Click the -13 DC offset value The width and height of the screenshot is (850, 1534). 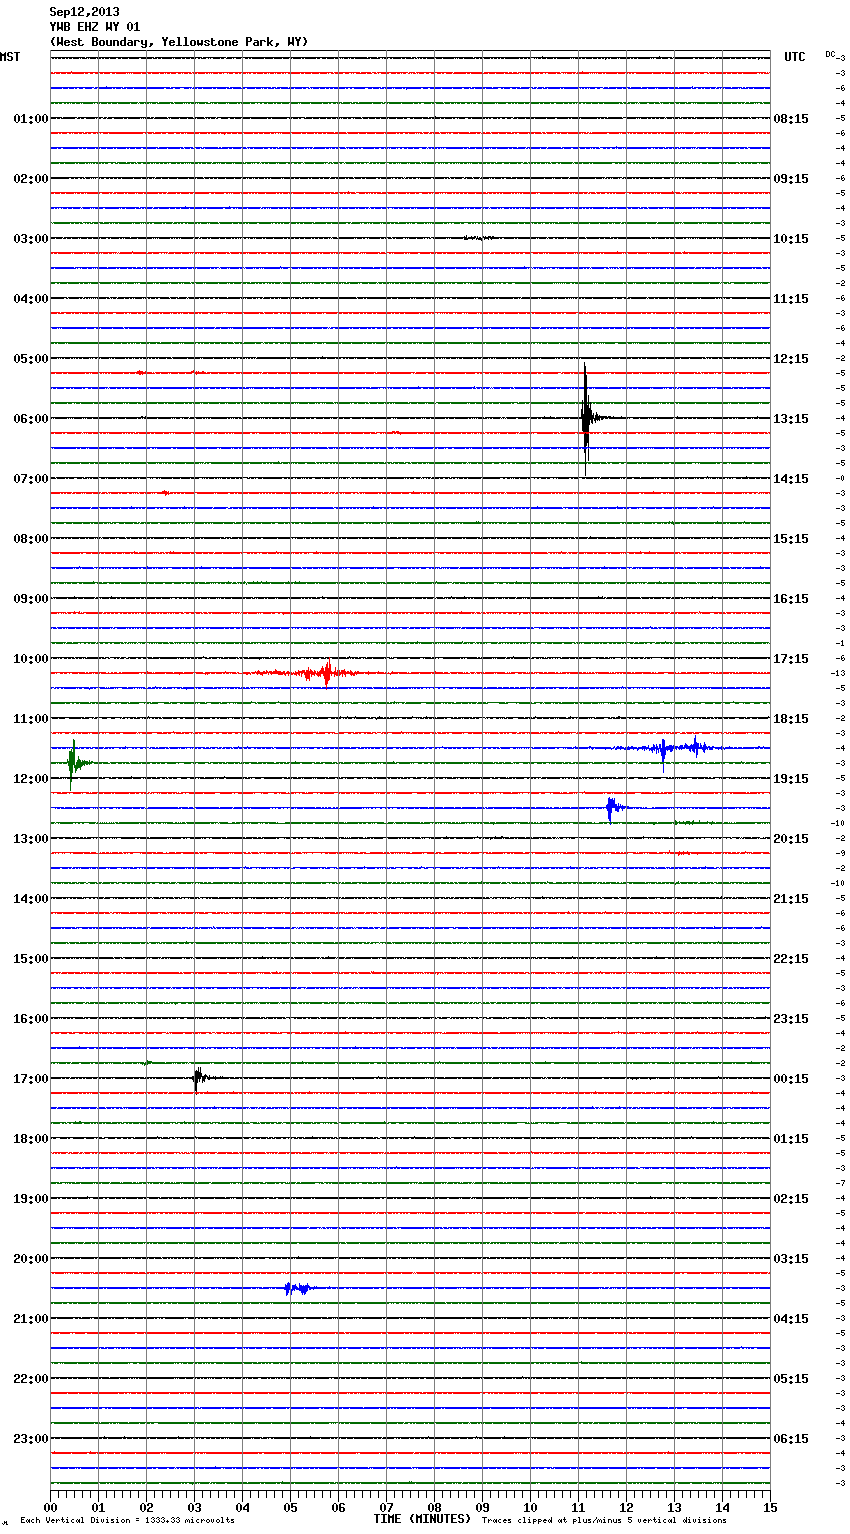(x=838, y=673)
